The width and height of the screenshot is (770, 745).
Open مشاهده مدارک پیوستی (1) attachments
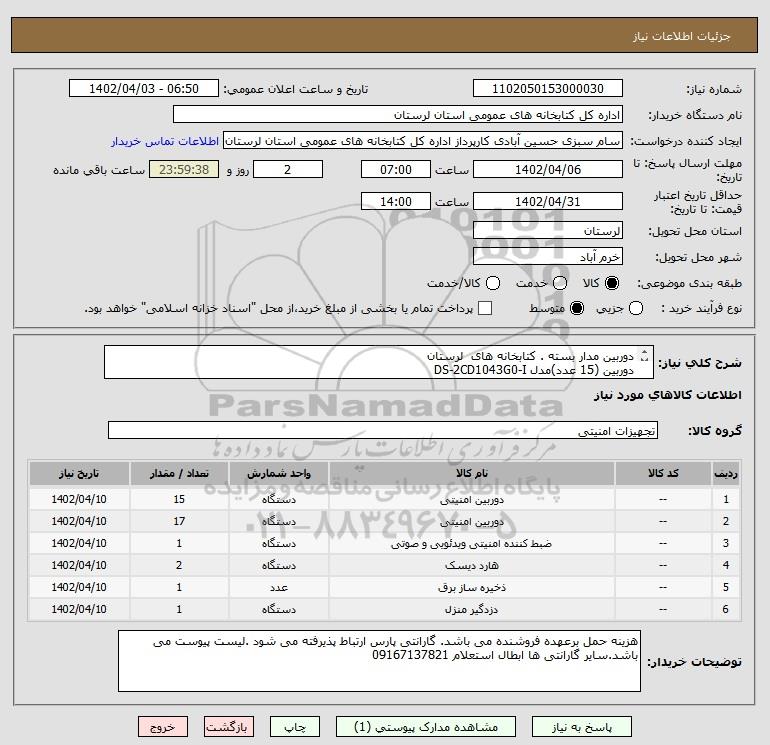[x=426, y=727]
